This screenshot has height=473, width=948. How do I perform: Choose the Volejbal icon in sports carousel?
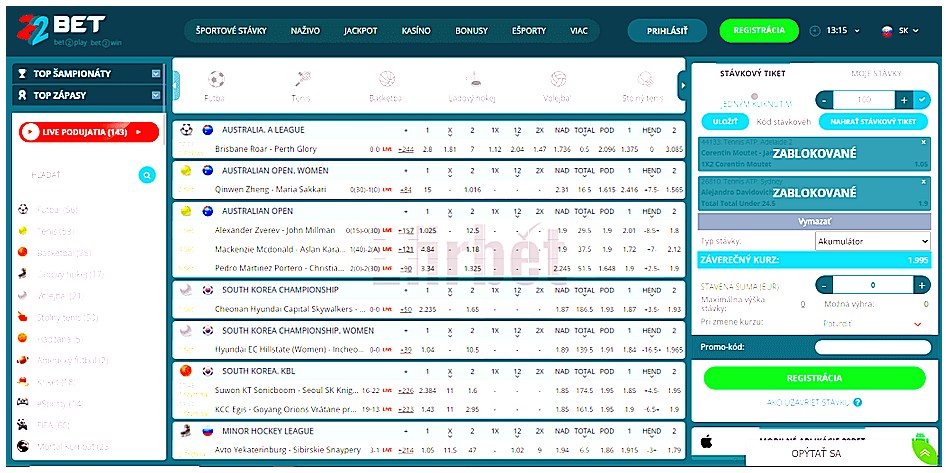point(557,80)
